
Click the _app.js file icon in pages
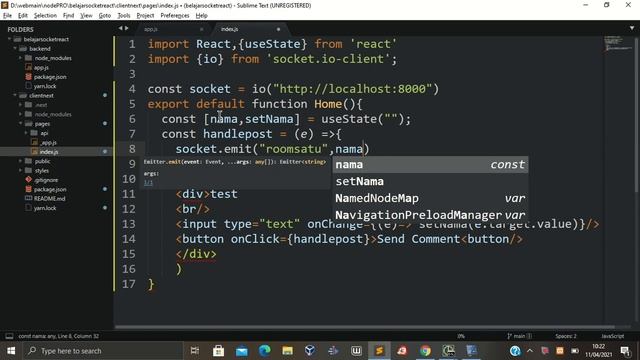click(x=35, y=142)
